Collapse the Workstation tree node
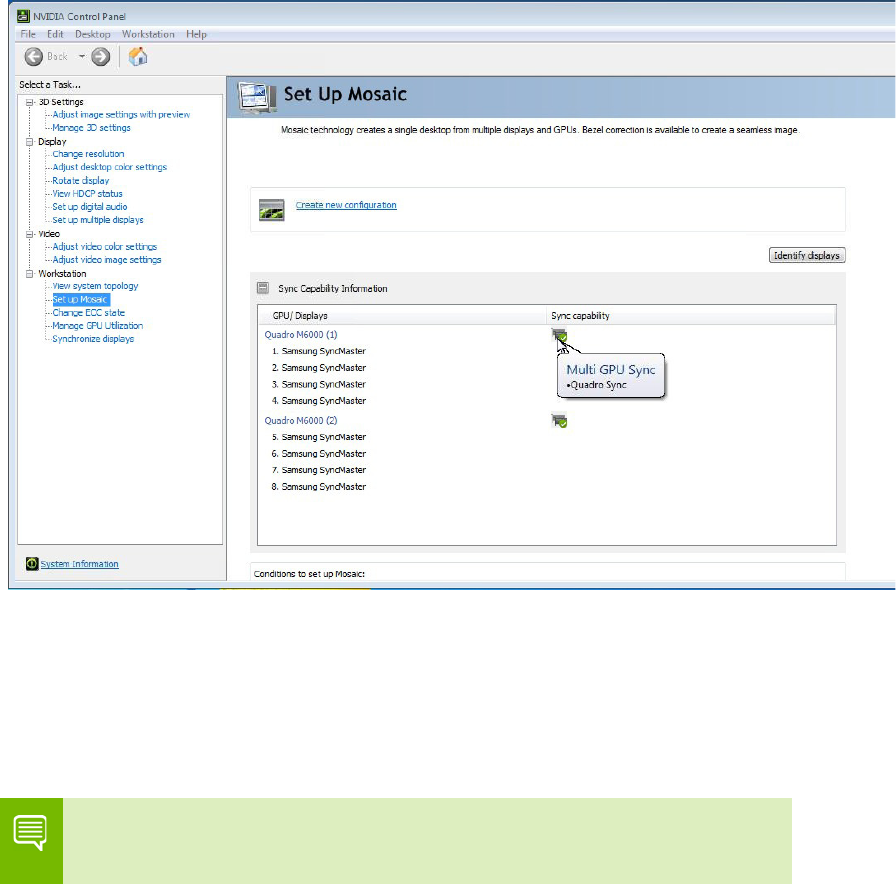Viewport: 896px width, 884px height. [x=29, y=274]
